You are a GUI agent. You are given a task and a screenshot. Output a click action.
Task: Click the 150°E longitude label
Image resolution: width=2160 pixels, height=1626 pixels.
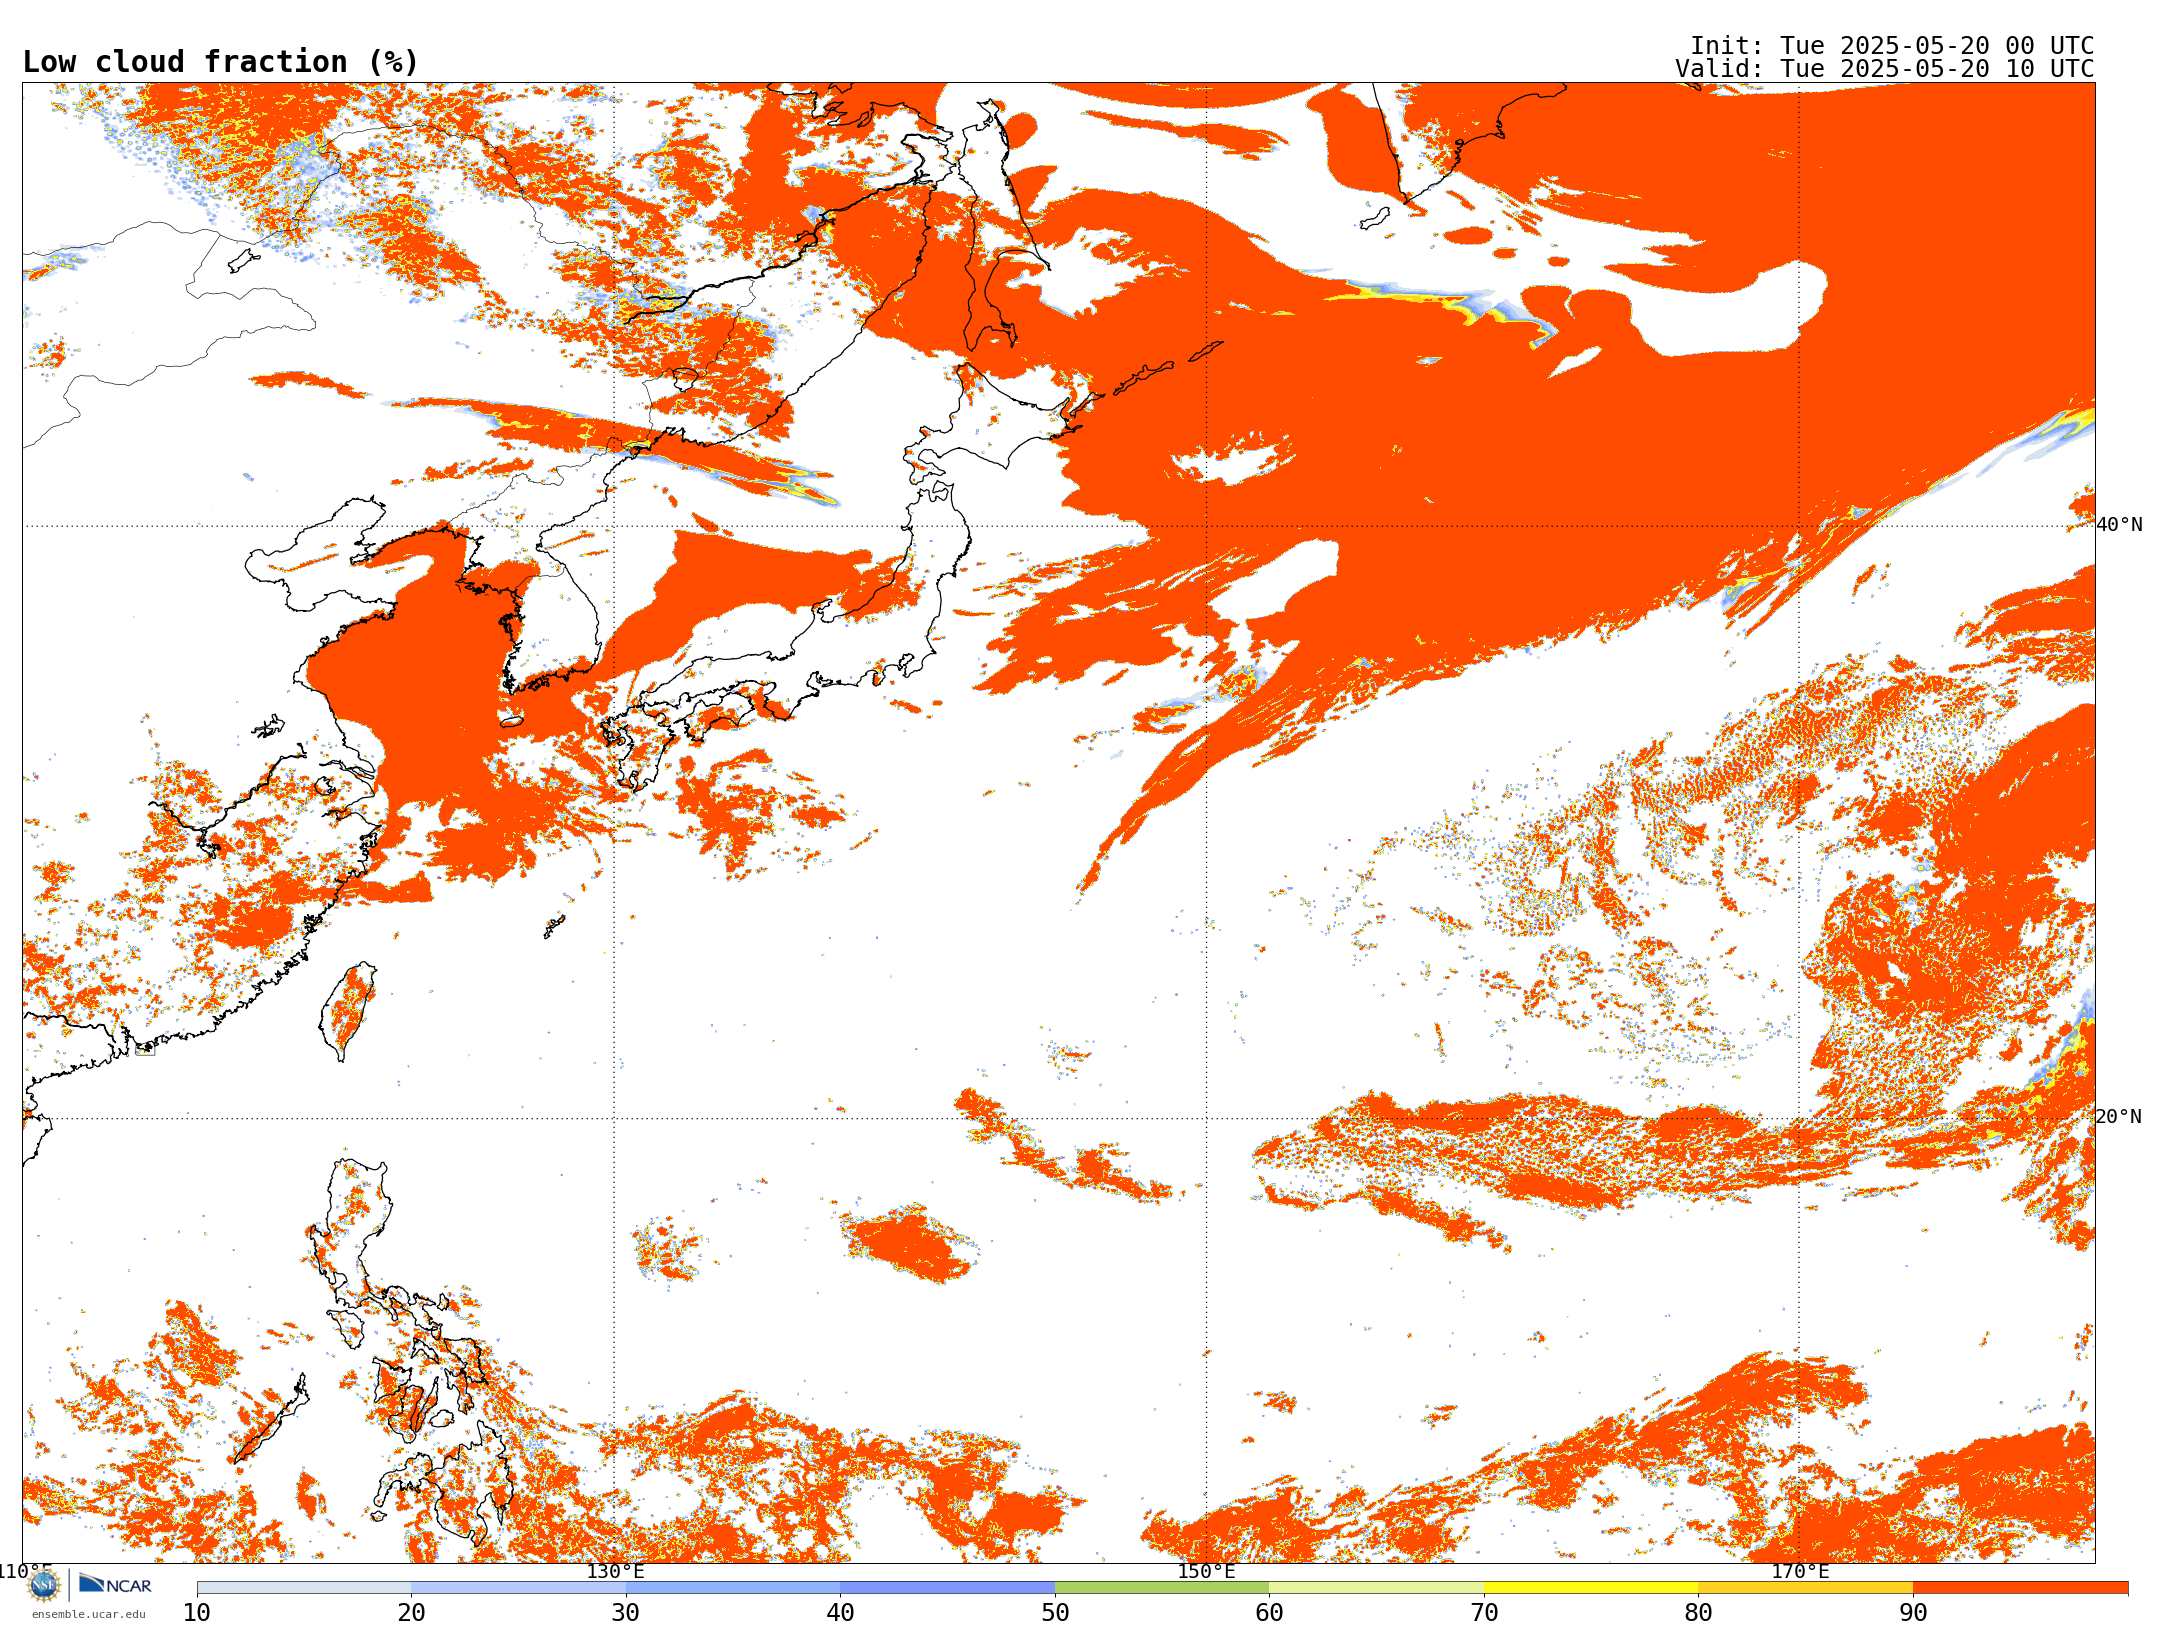(1206, 1571)
